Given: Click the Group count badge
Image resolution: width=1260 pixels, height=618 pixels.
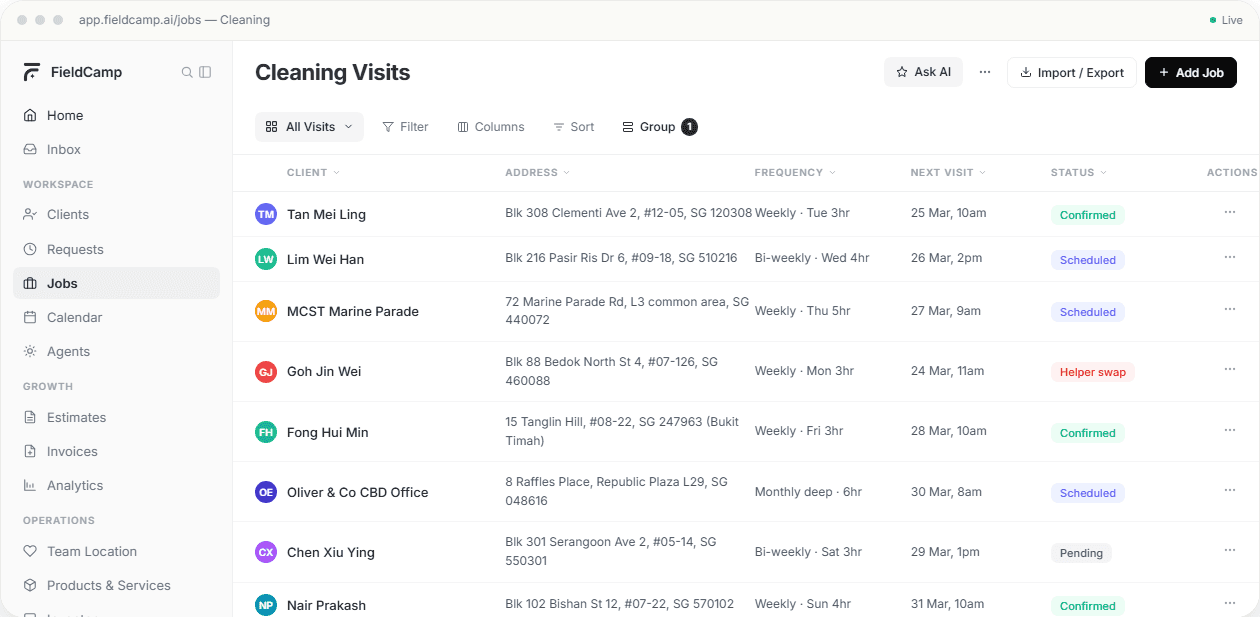Looking at the screenshot, I should 689,127.
